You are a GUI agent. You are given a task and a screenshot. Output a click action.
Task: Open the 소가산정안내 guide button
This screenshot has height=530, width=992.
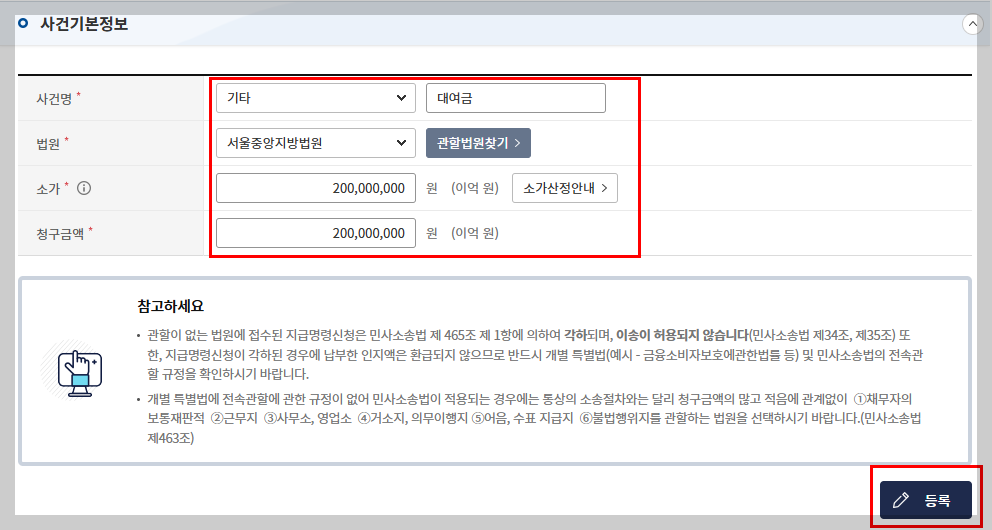click(565, 188)
